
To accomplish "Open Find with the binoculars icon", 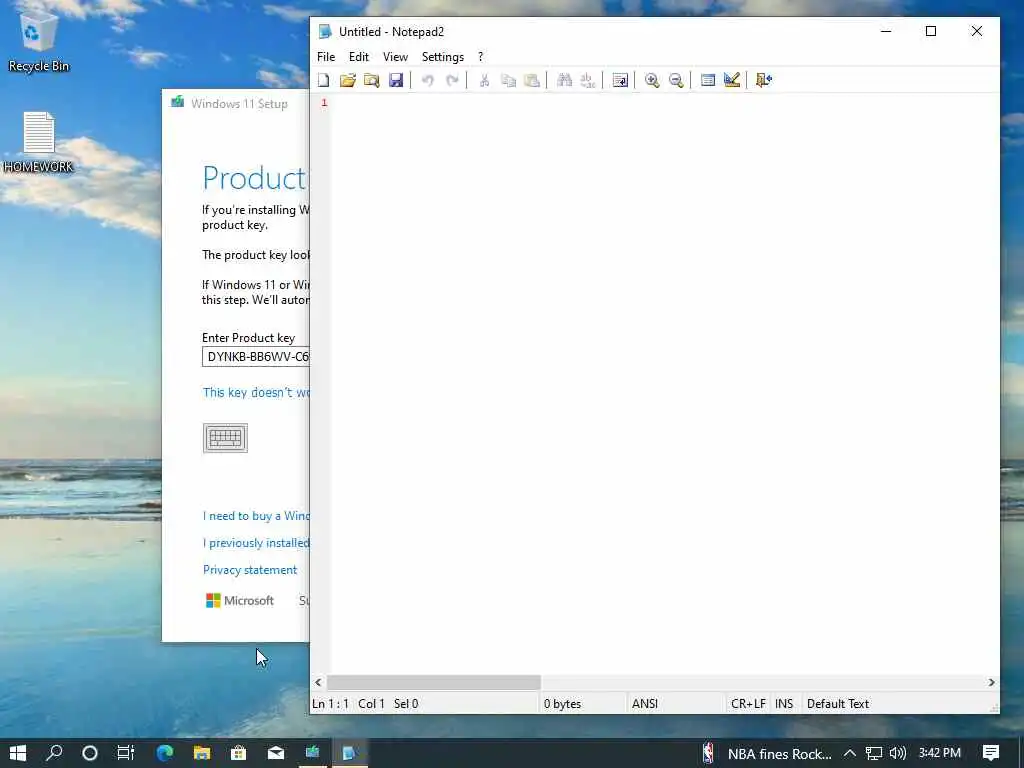I will tap(564, 80).
